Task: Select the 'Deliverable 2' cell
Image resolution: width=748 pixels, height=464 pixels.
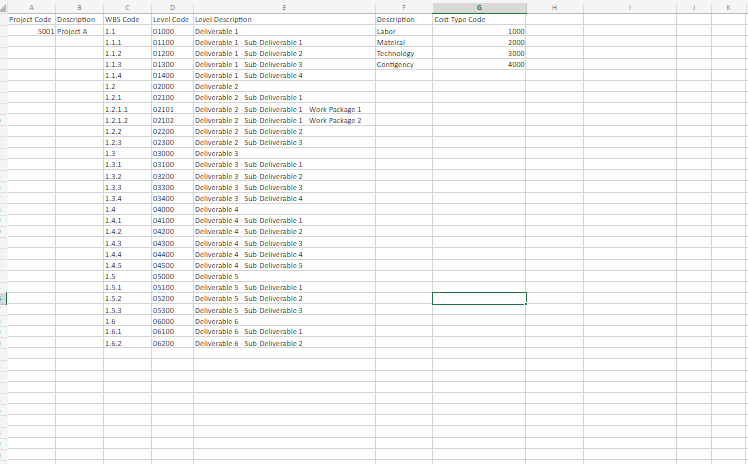Action: coord(284,86)
